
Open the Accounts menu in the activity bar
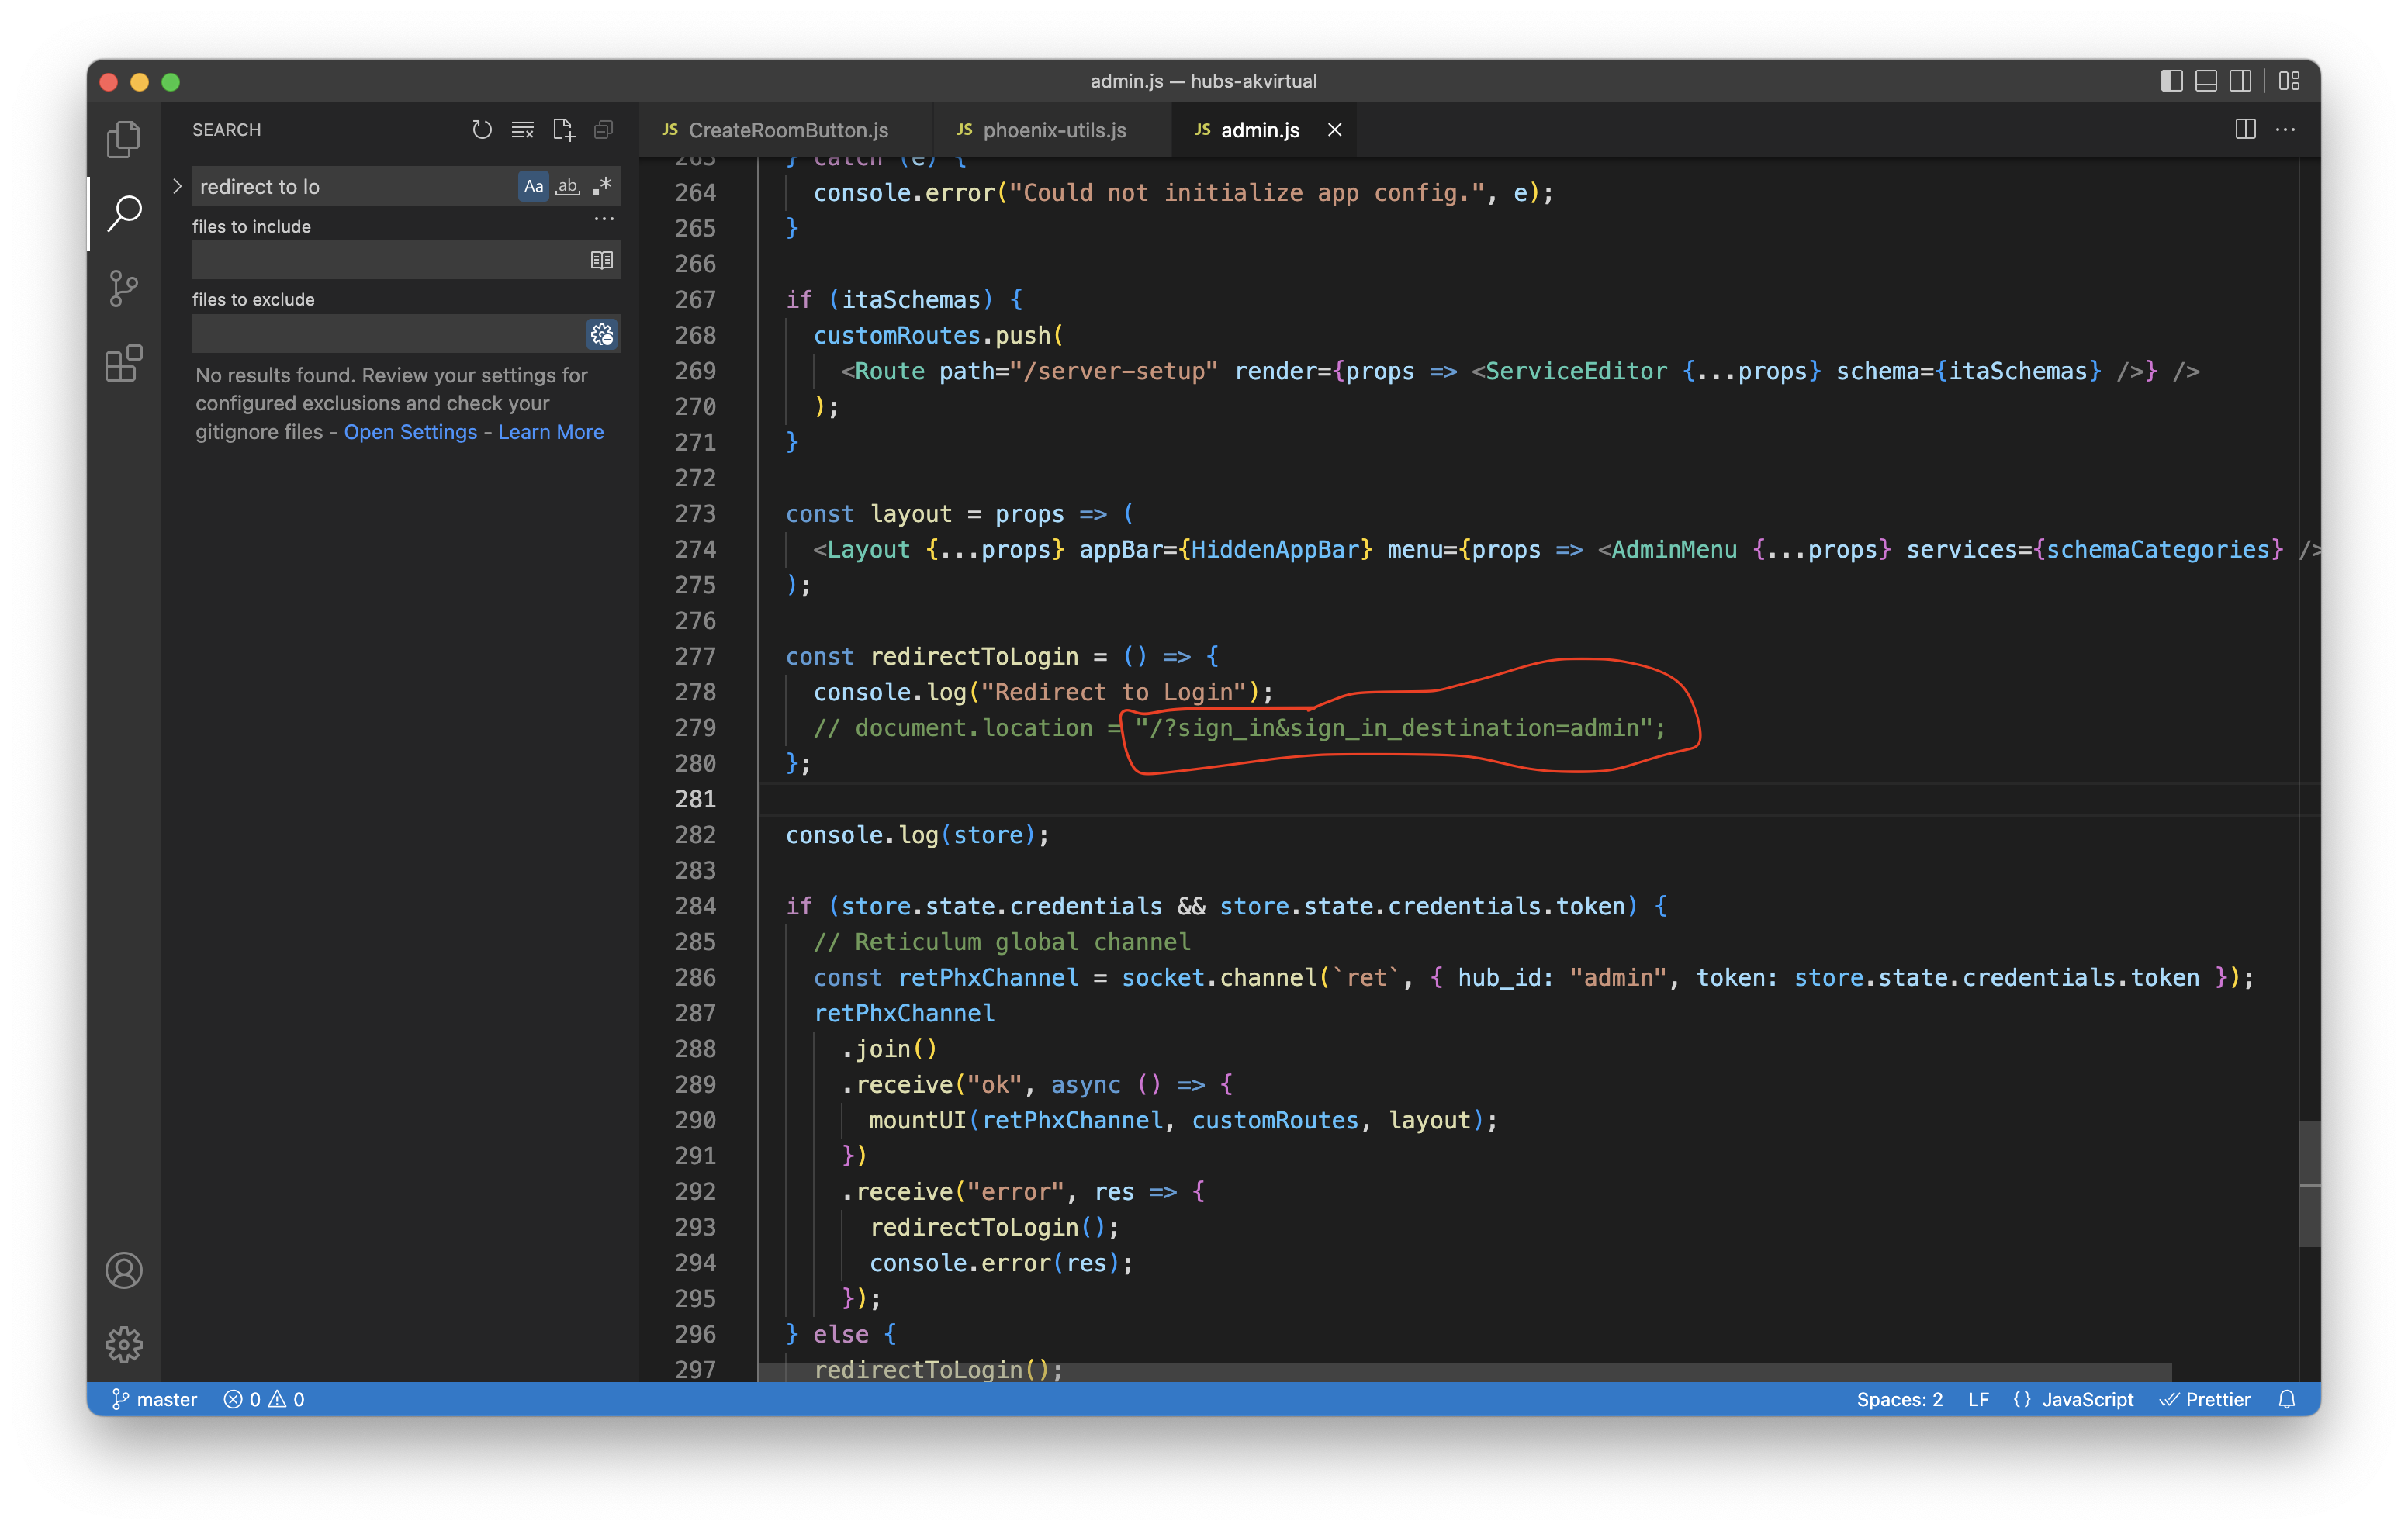point(123,1271)
